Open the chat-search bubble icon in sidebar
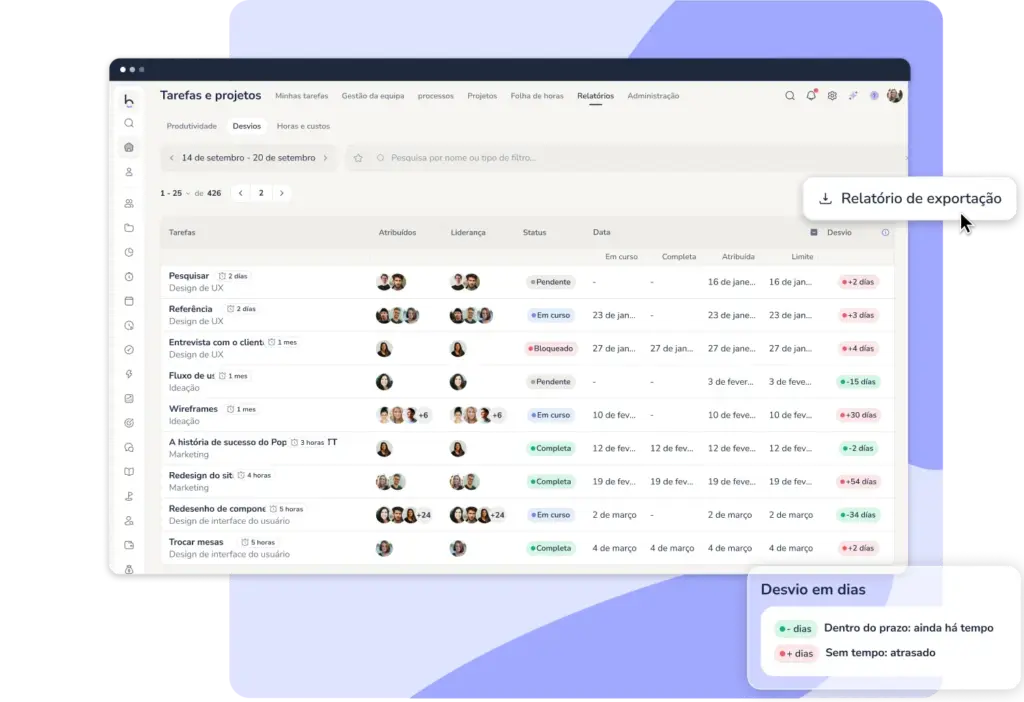 click(x=129, y=447)
